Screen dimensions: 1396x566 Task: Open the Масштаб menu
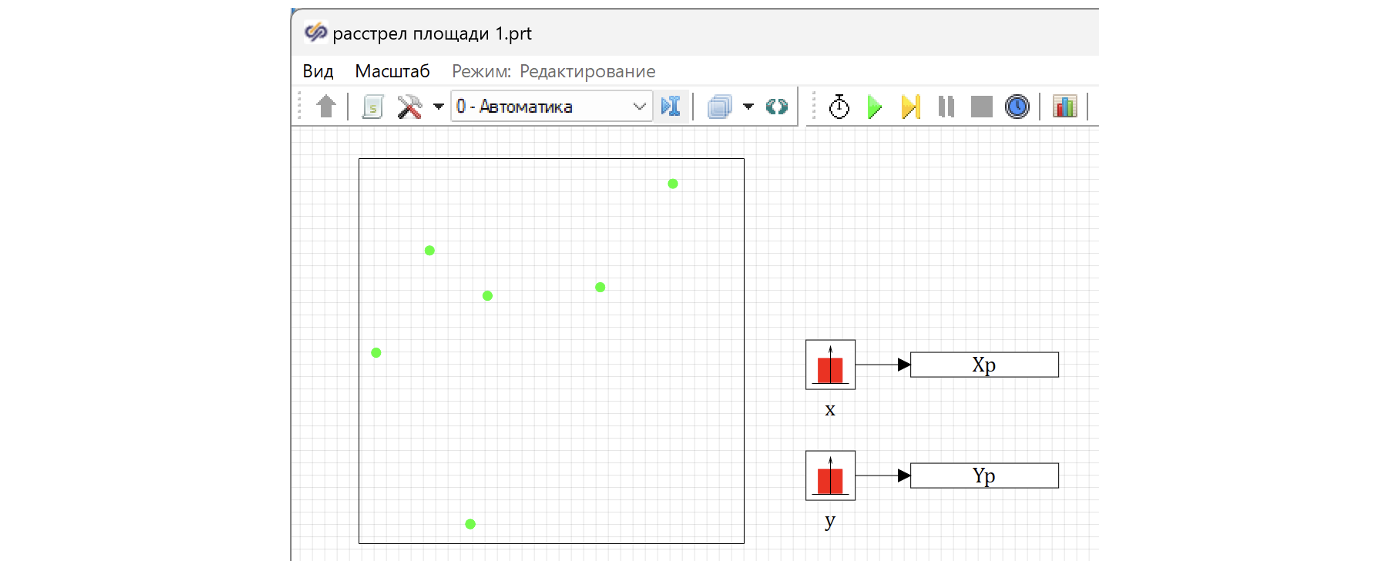392,71
